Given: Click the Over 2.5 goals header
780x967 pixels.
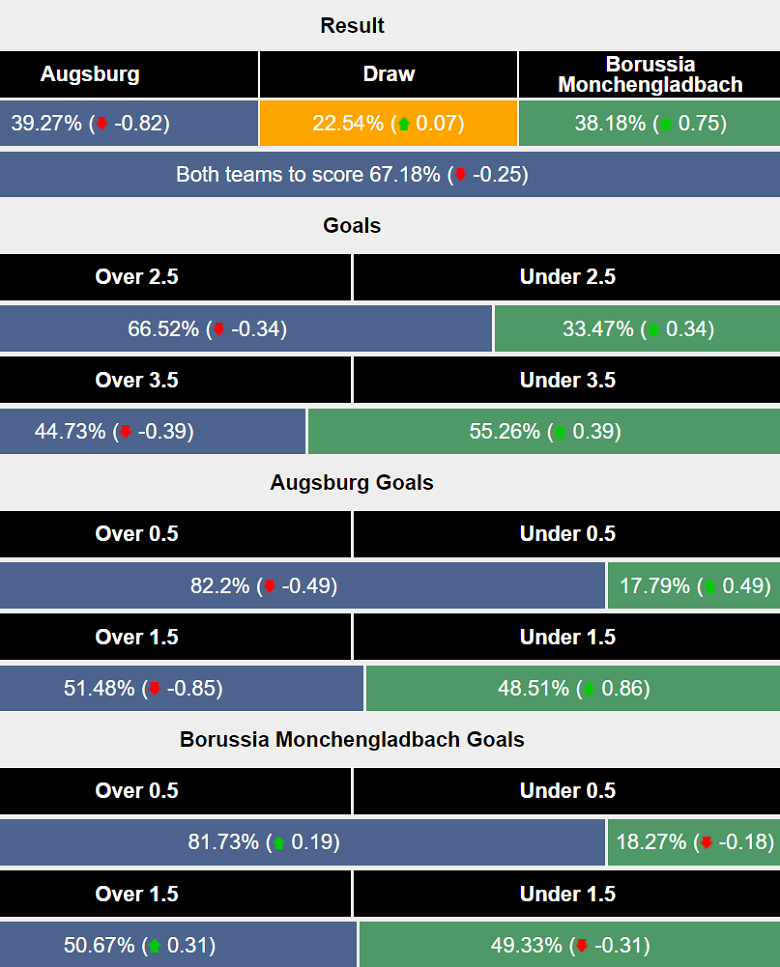Looking at the screenshot, I should pyautogui.click(x=137, y=277).
